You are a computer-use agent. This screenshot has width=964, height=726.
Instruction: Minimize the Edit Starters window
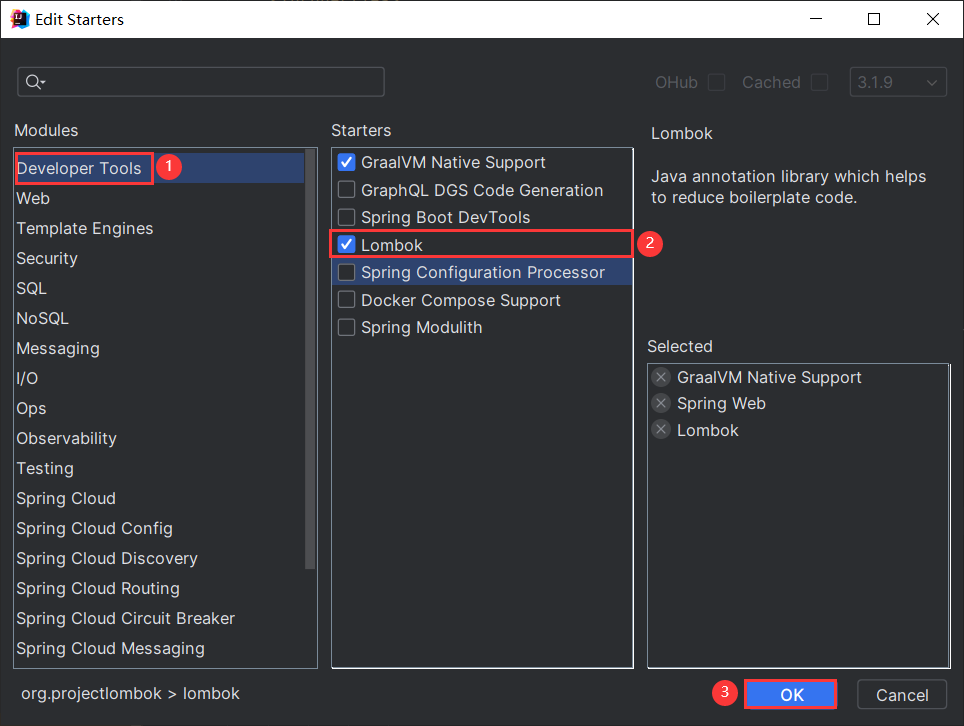tap(816, 19)
